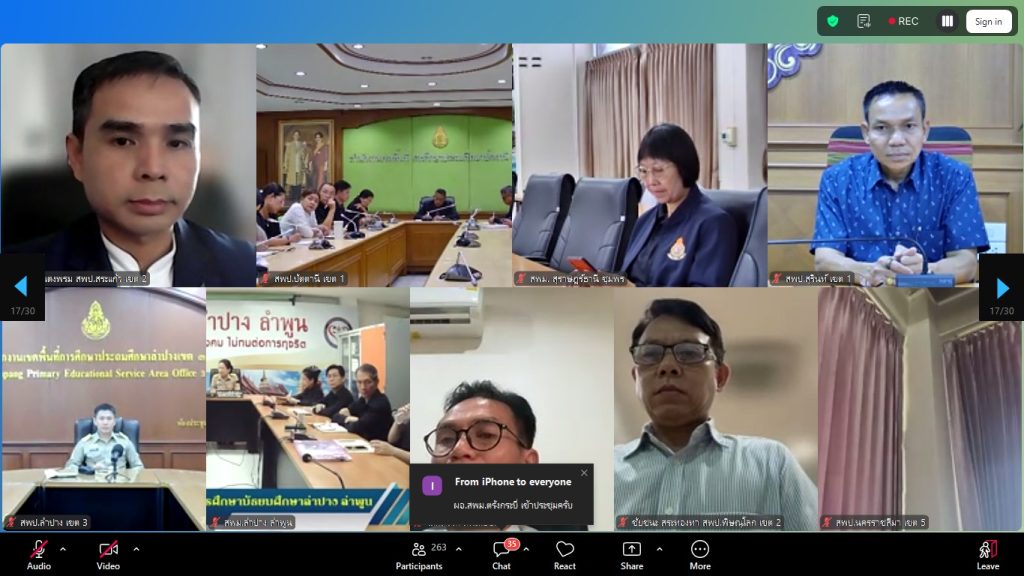Click the green encryption shield icon

833,21
